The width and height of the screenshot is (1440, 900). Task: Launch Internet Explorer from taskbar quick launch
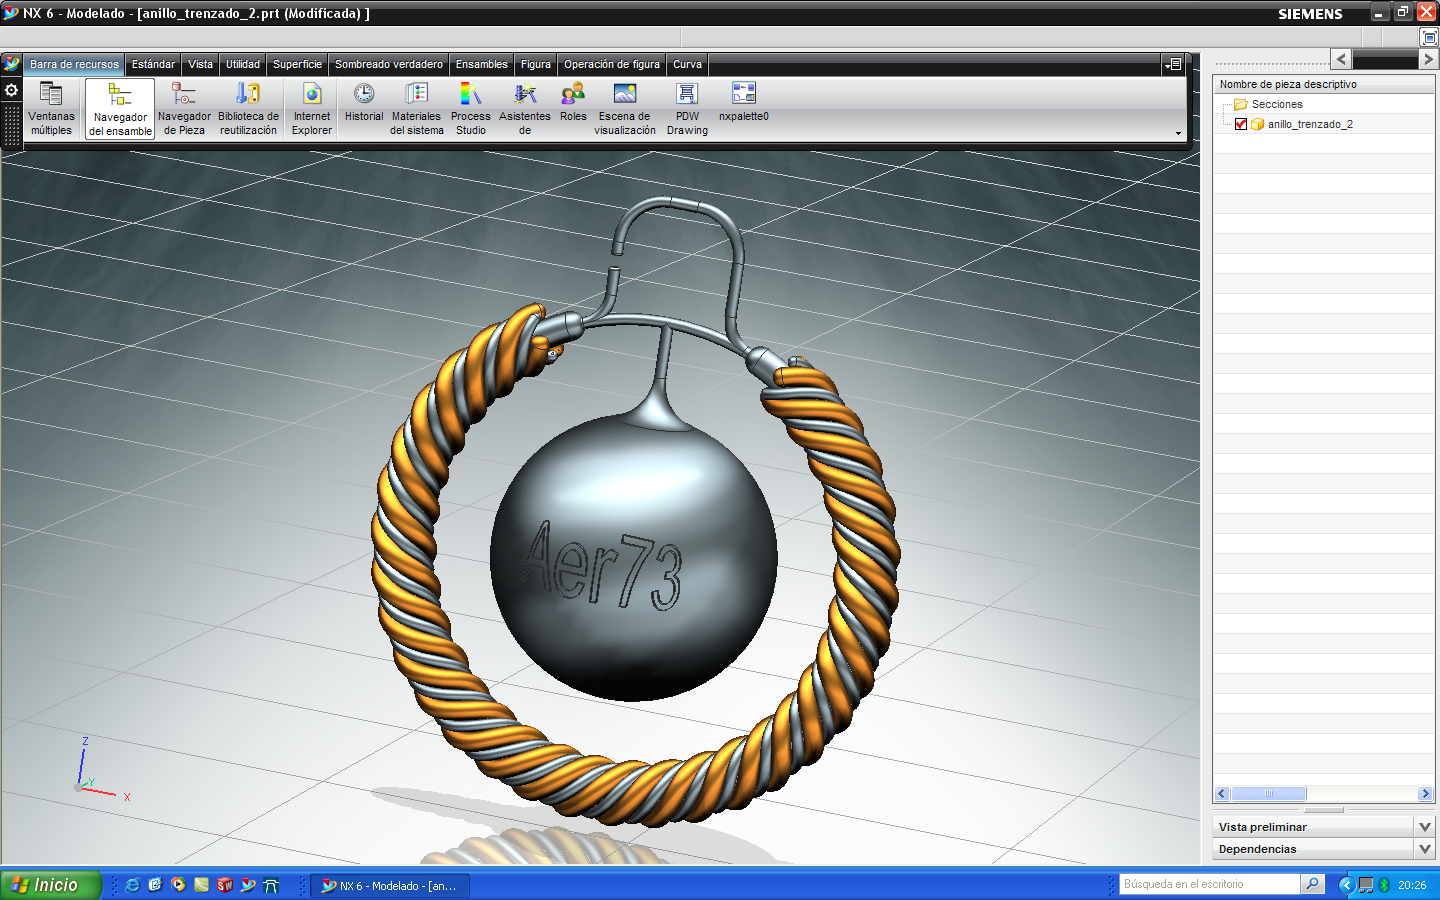pyautogui.click(x=132, y=885)
